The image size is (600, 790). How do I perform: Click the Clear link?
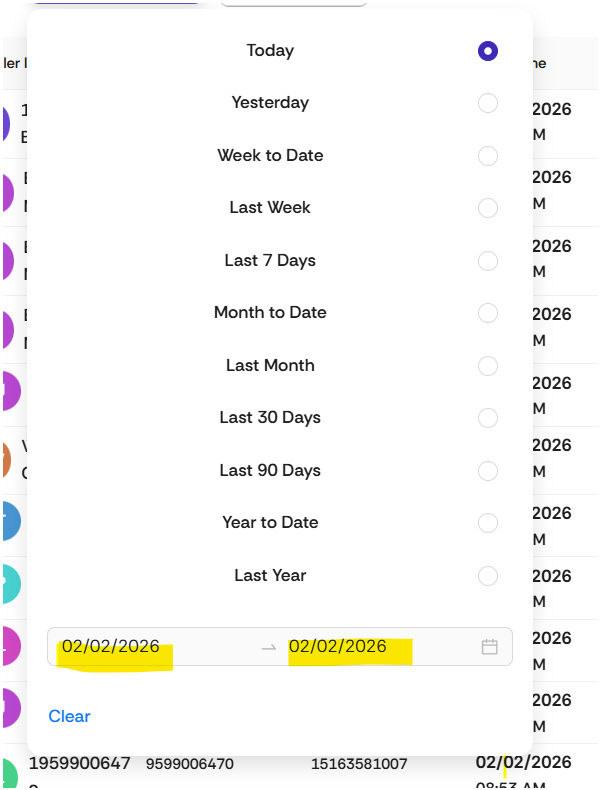tap(69, 716)
